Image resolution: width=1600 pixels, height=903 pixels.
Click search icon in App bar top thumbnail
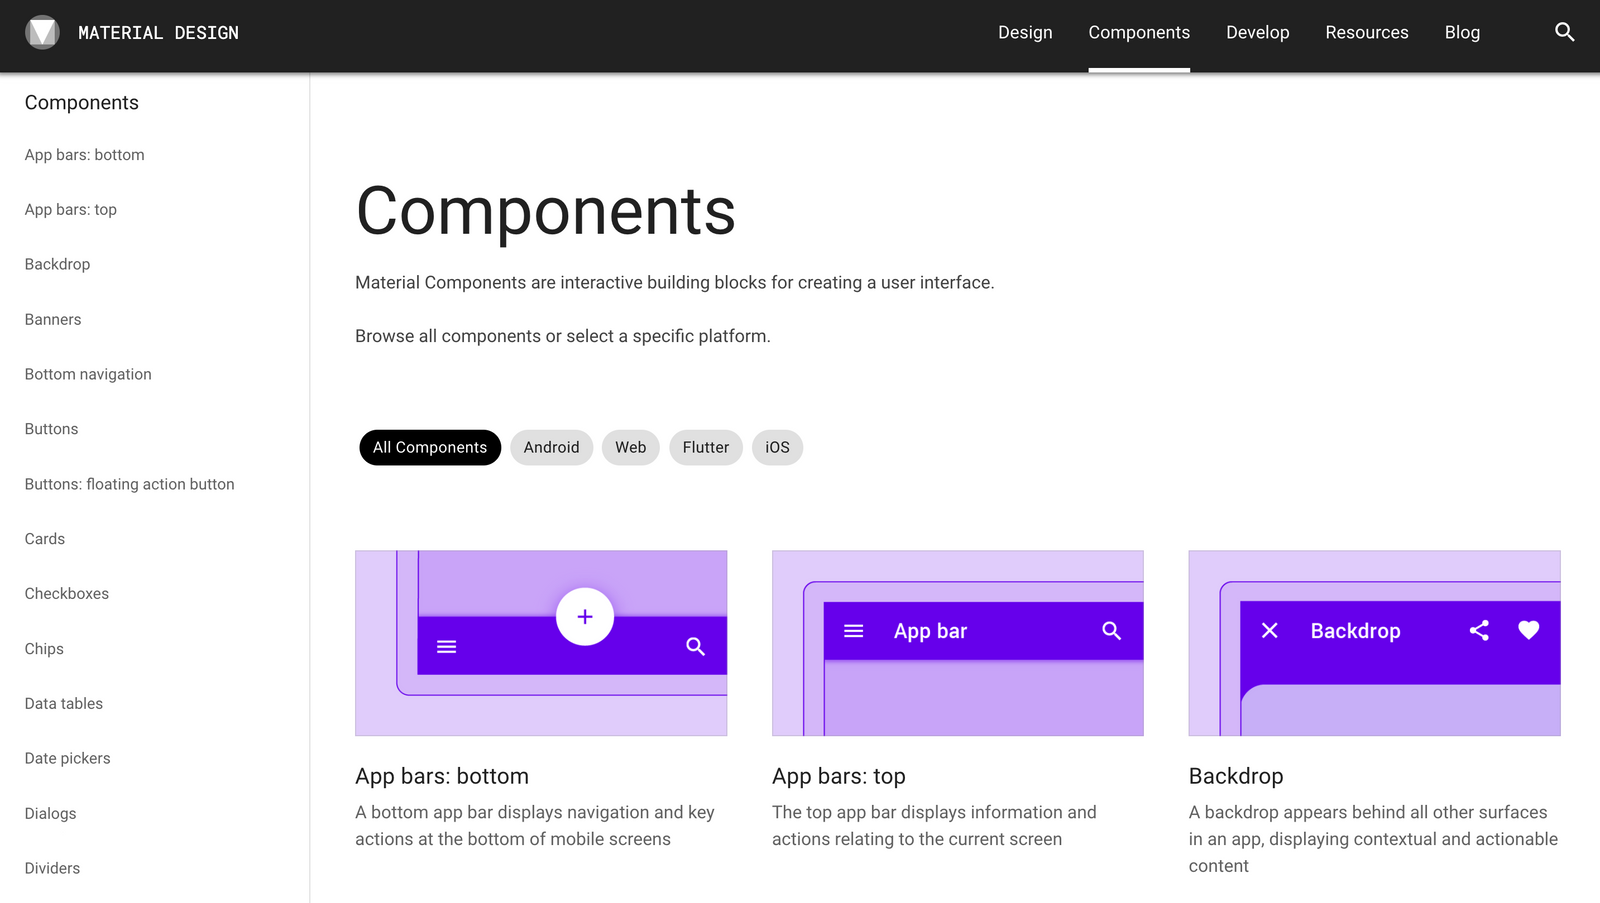(x=1112, y=631)
